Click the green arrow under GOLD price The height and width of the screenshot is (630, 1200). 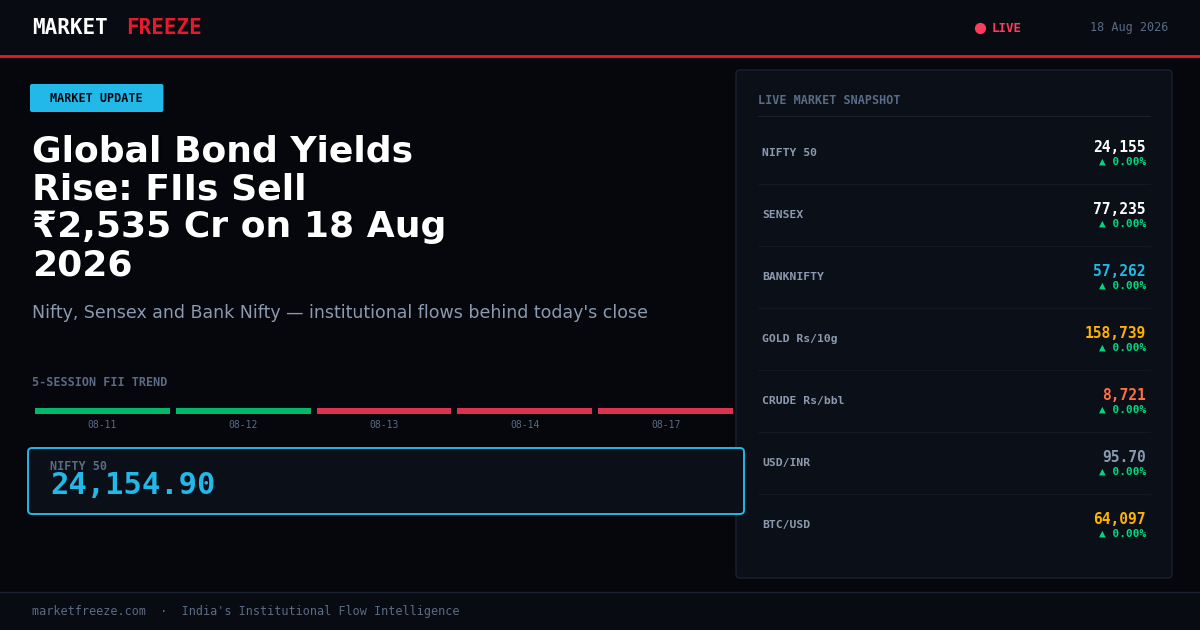[x=1103, y=348]
